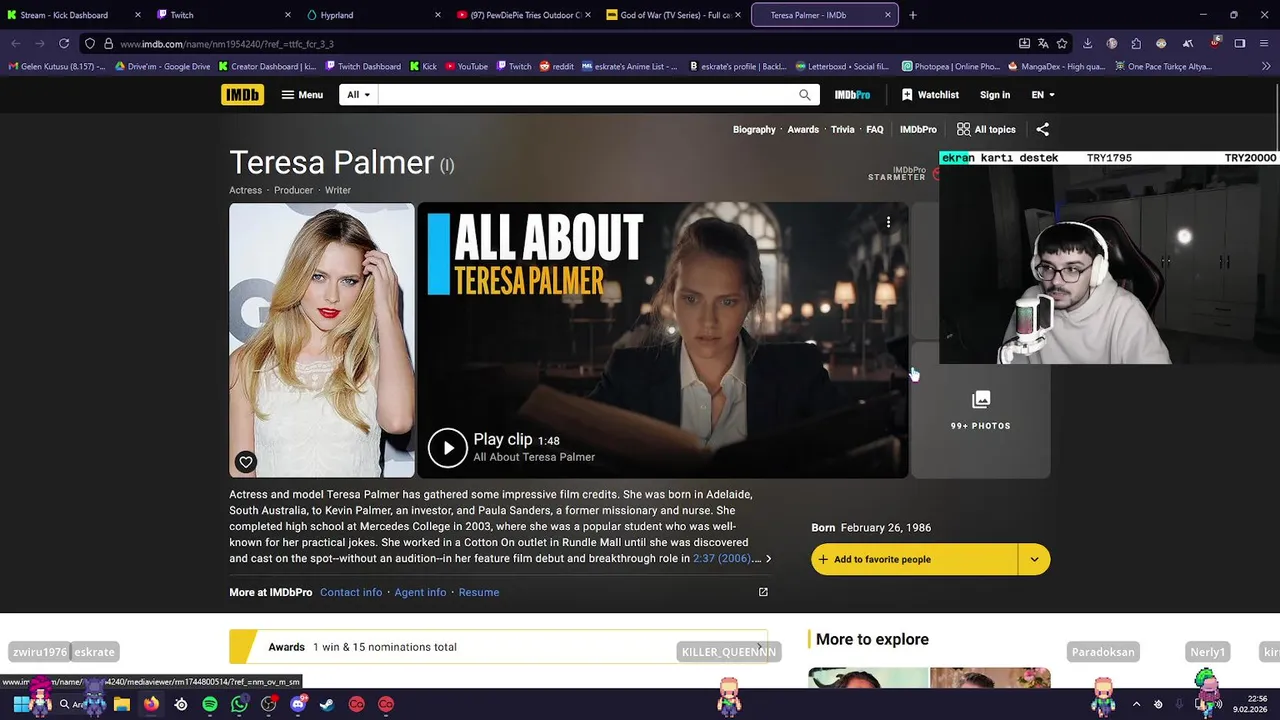Open the Watchlist
The height and width of the screenshot is (720, 1280).
click(x=930, y=95)
